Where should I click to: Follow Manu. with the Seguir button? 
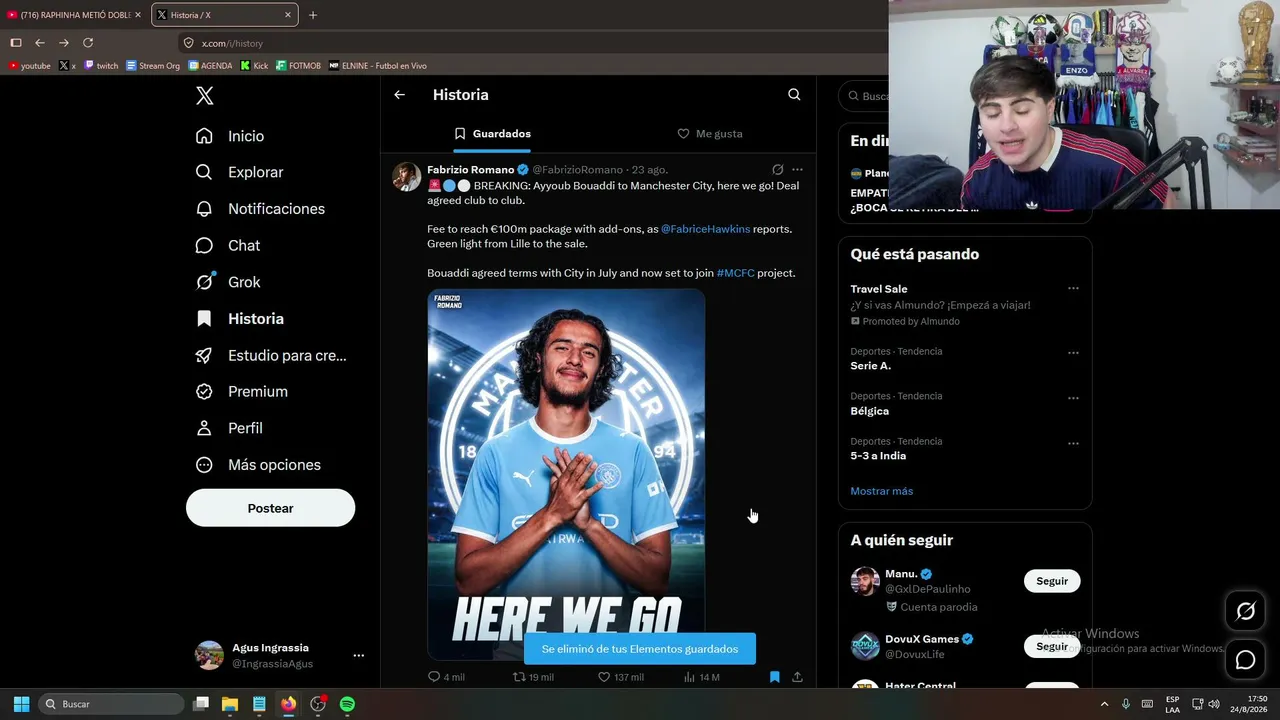coord(1052,581)
